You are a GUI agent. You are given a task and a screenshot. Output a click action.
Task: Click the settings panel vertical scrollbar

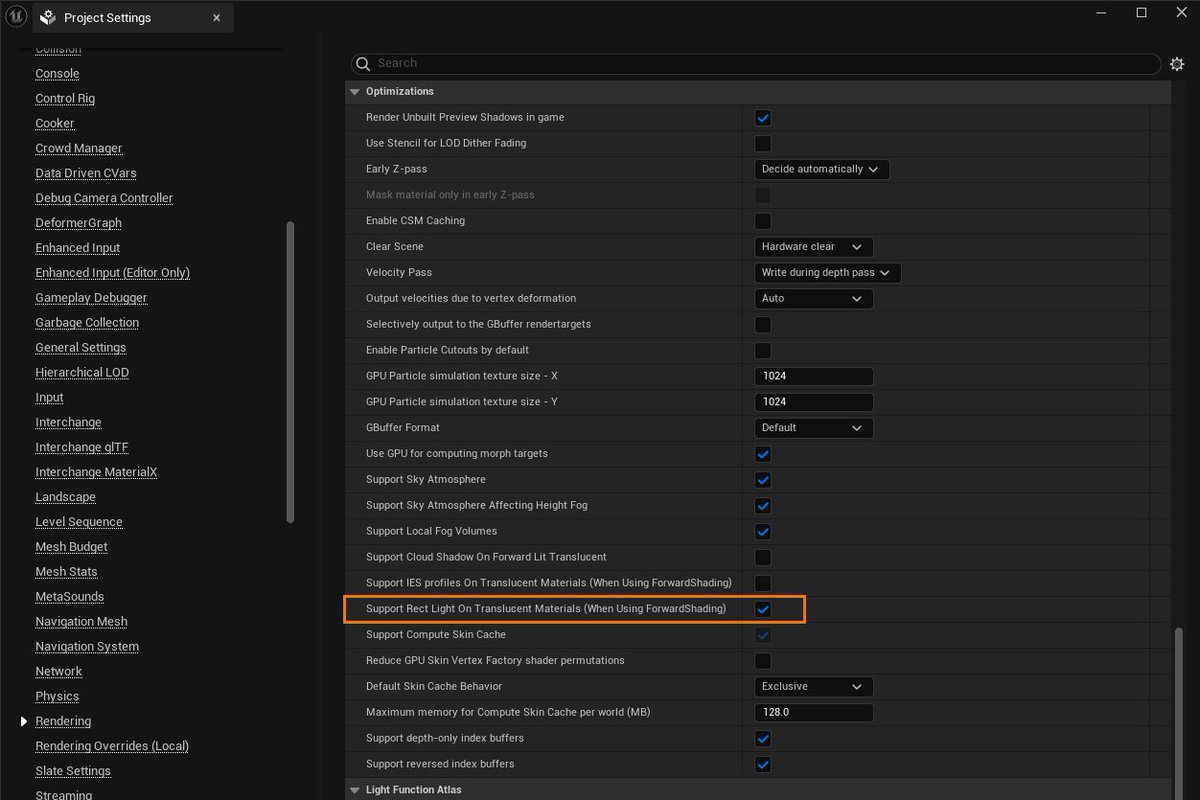(x=1179, y=712)
